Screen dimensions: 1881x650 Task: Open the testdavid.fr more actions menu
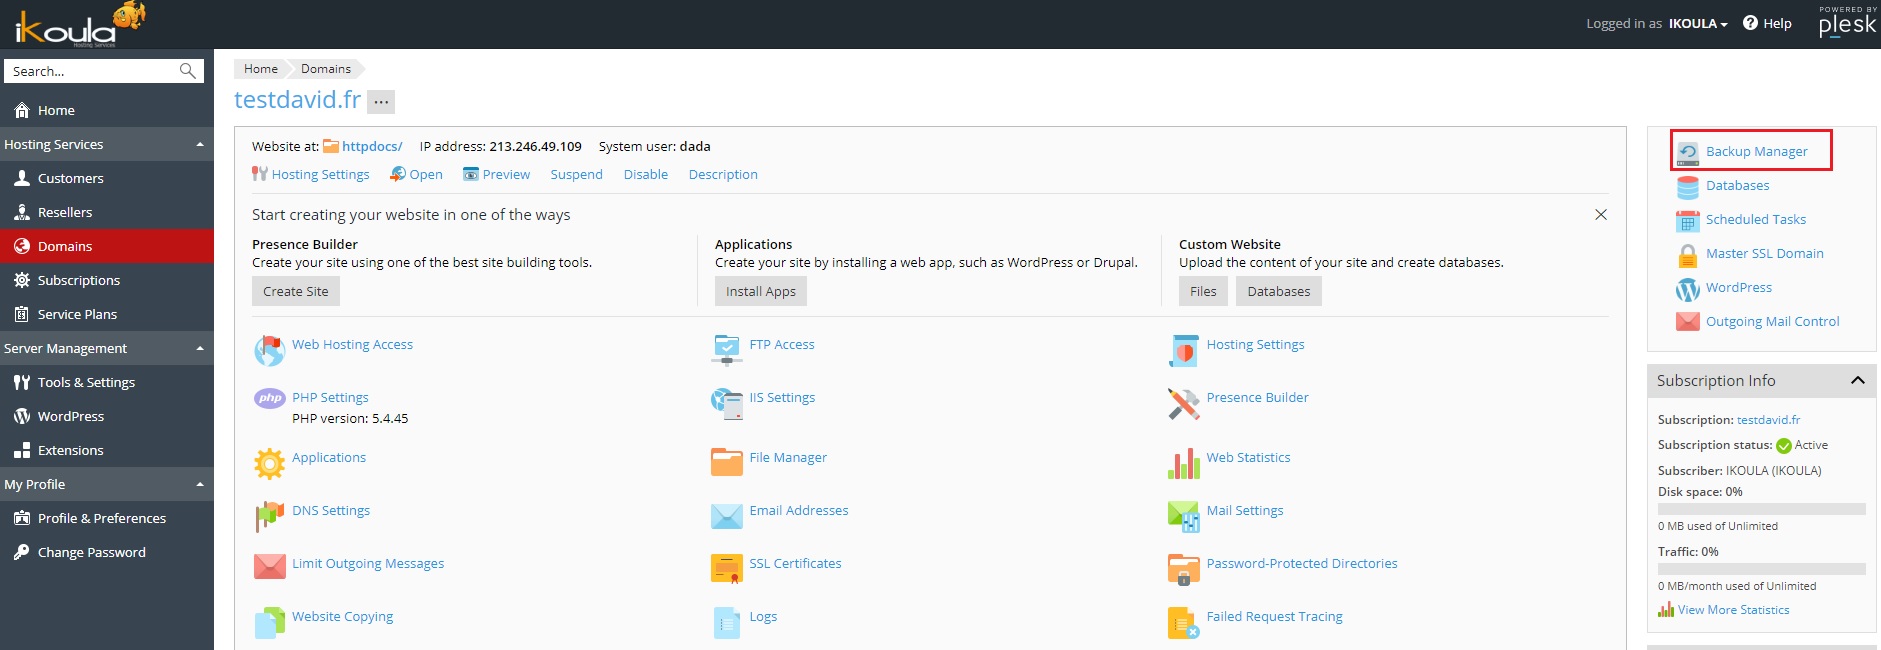click(381, 101)
